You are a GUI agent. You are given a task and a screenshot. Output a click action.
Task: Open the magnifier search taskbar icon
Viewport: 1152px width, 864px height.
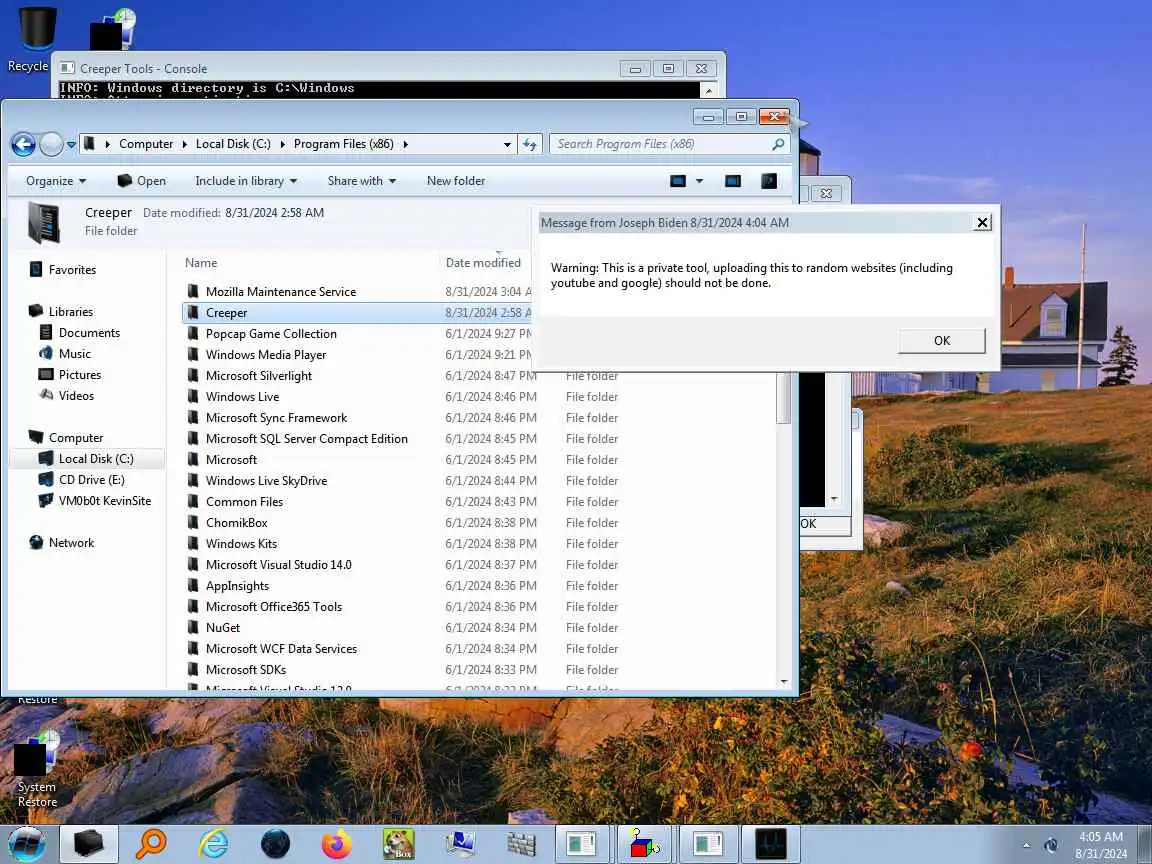click(x=151, y=844)
